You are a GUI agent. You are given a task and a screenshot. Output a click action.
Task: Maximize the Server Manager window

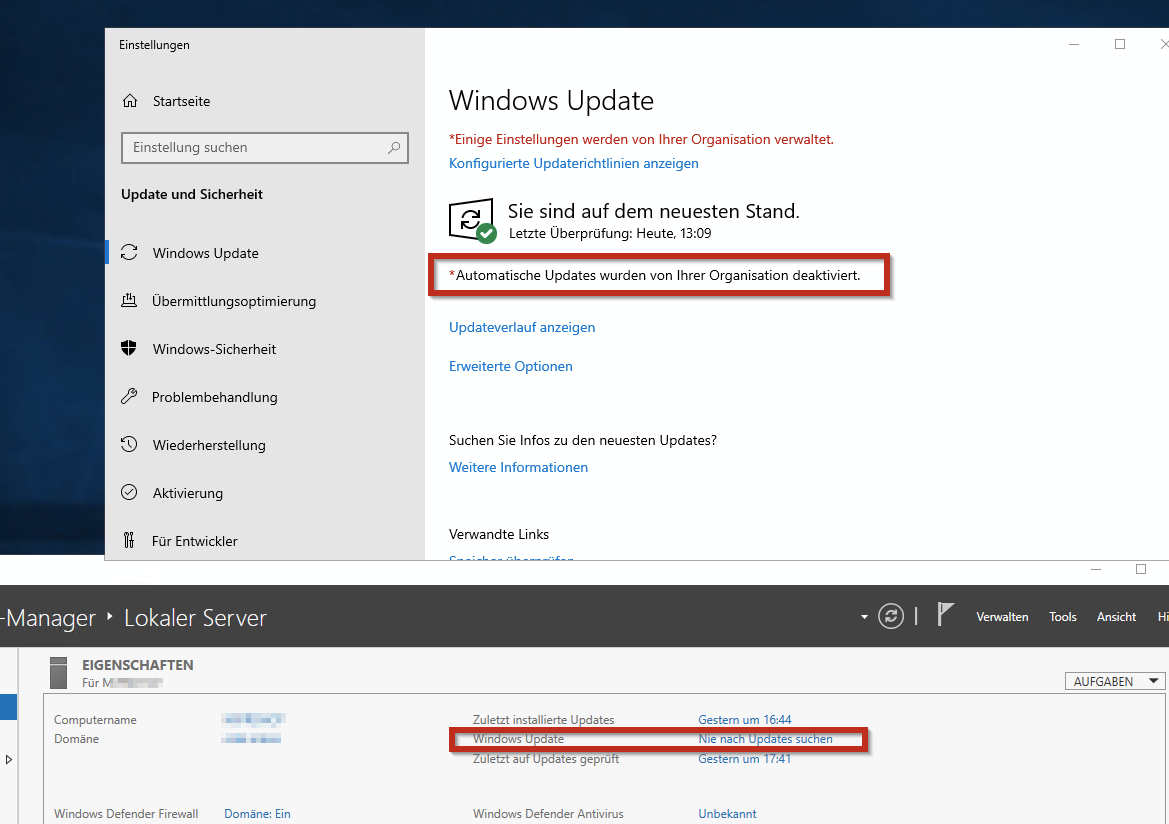[1141, 570]
